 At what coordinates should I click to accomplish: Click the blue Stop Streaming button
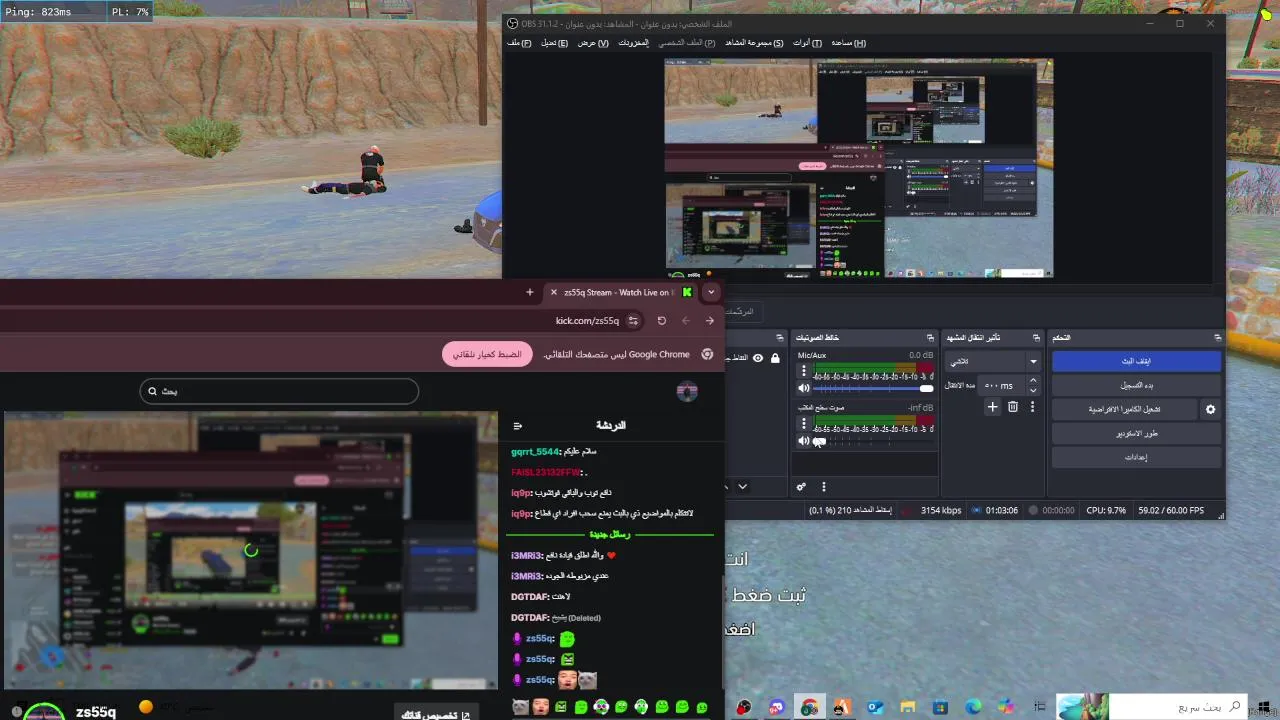1136,361
